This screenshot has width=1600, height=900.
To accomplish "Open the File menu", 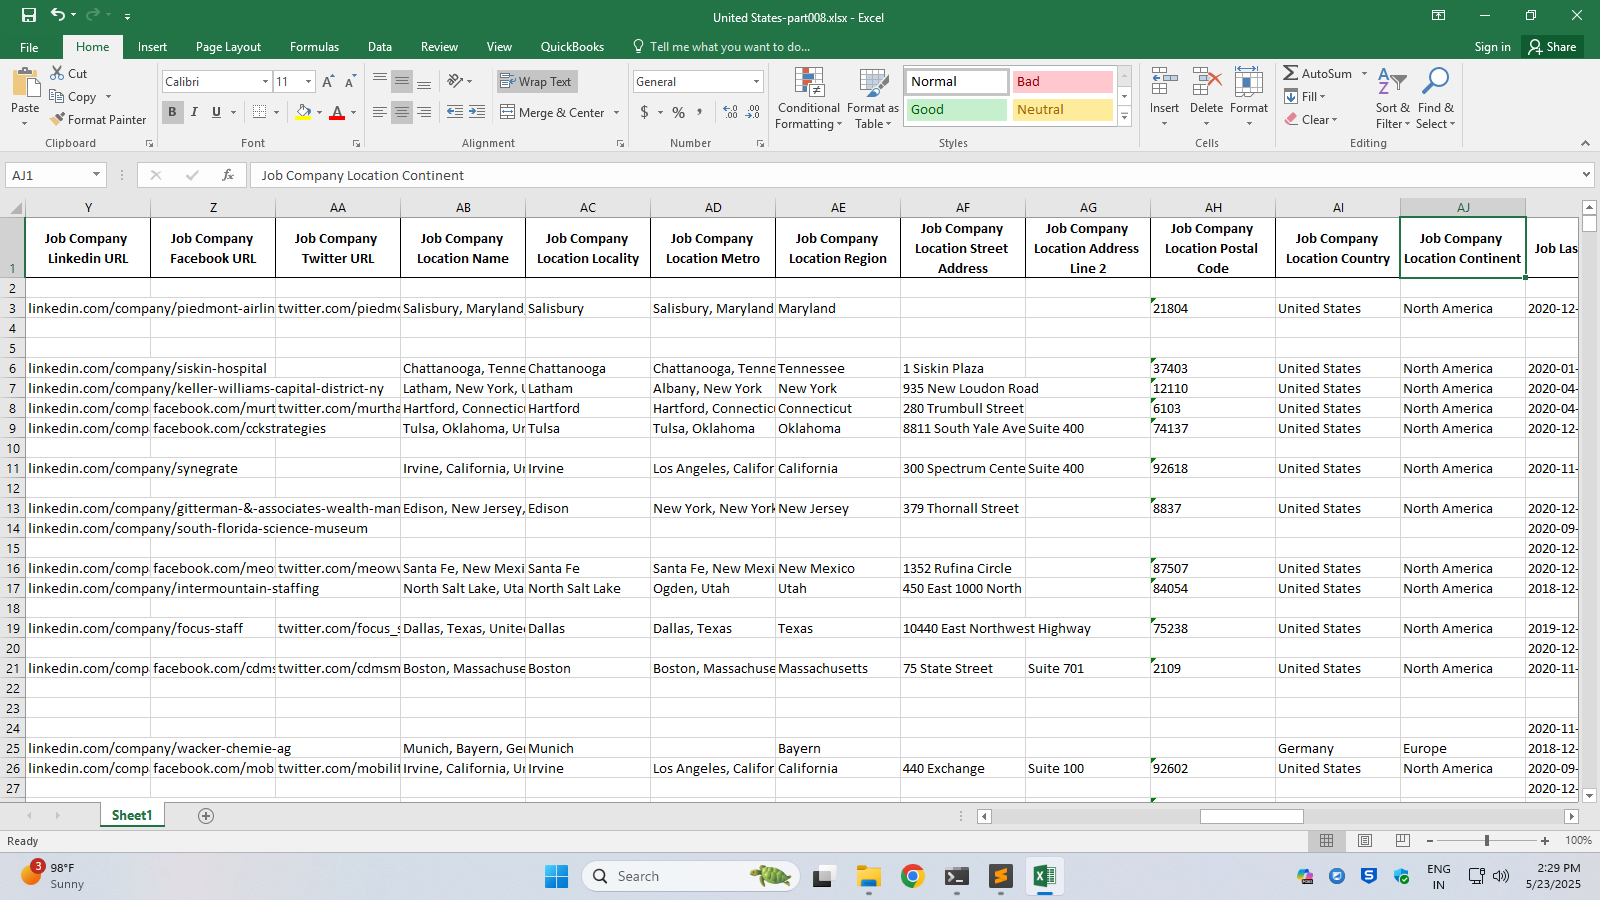I will pyautogui.click(x=29, y=47).
